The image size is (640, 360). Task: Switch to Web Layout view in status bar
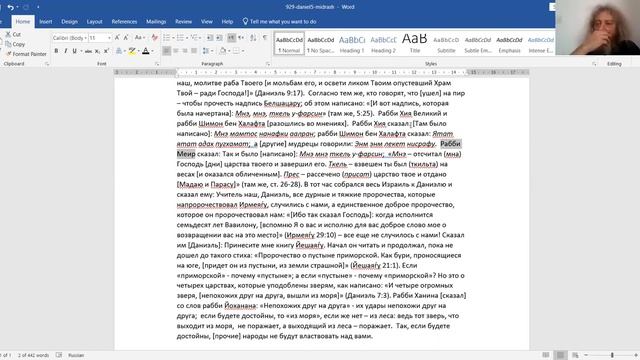[575, 355]
